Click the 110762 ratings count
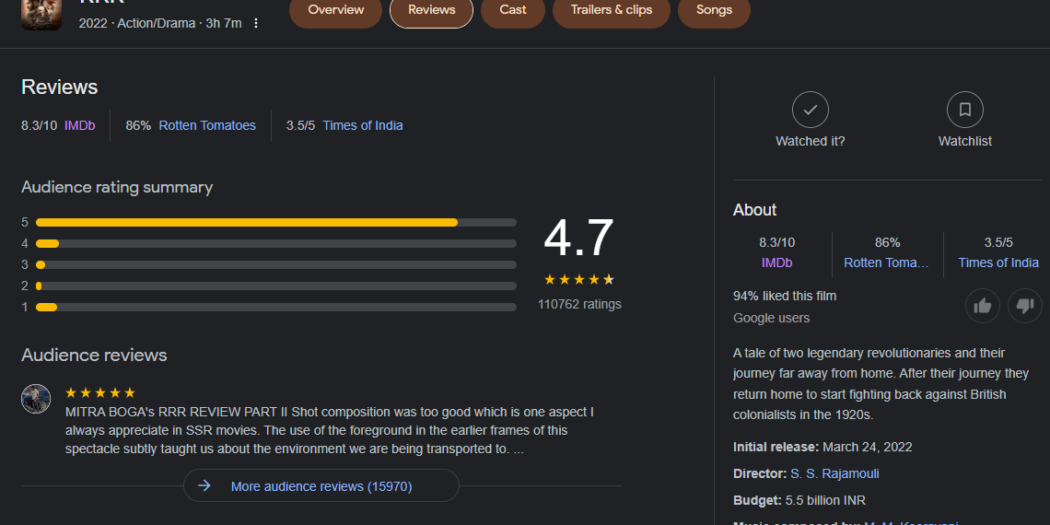Image resolution: width=1050 pixels, height=525 pixels. pos(579,304)
